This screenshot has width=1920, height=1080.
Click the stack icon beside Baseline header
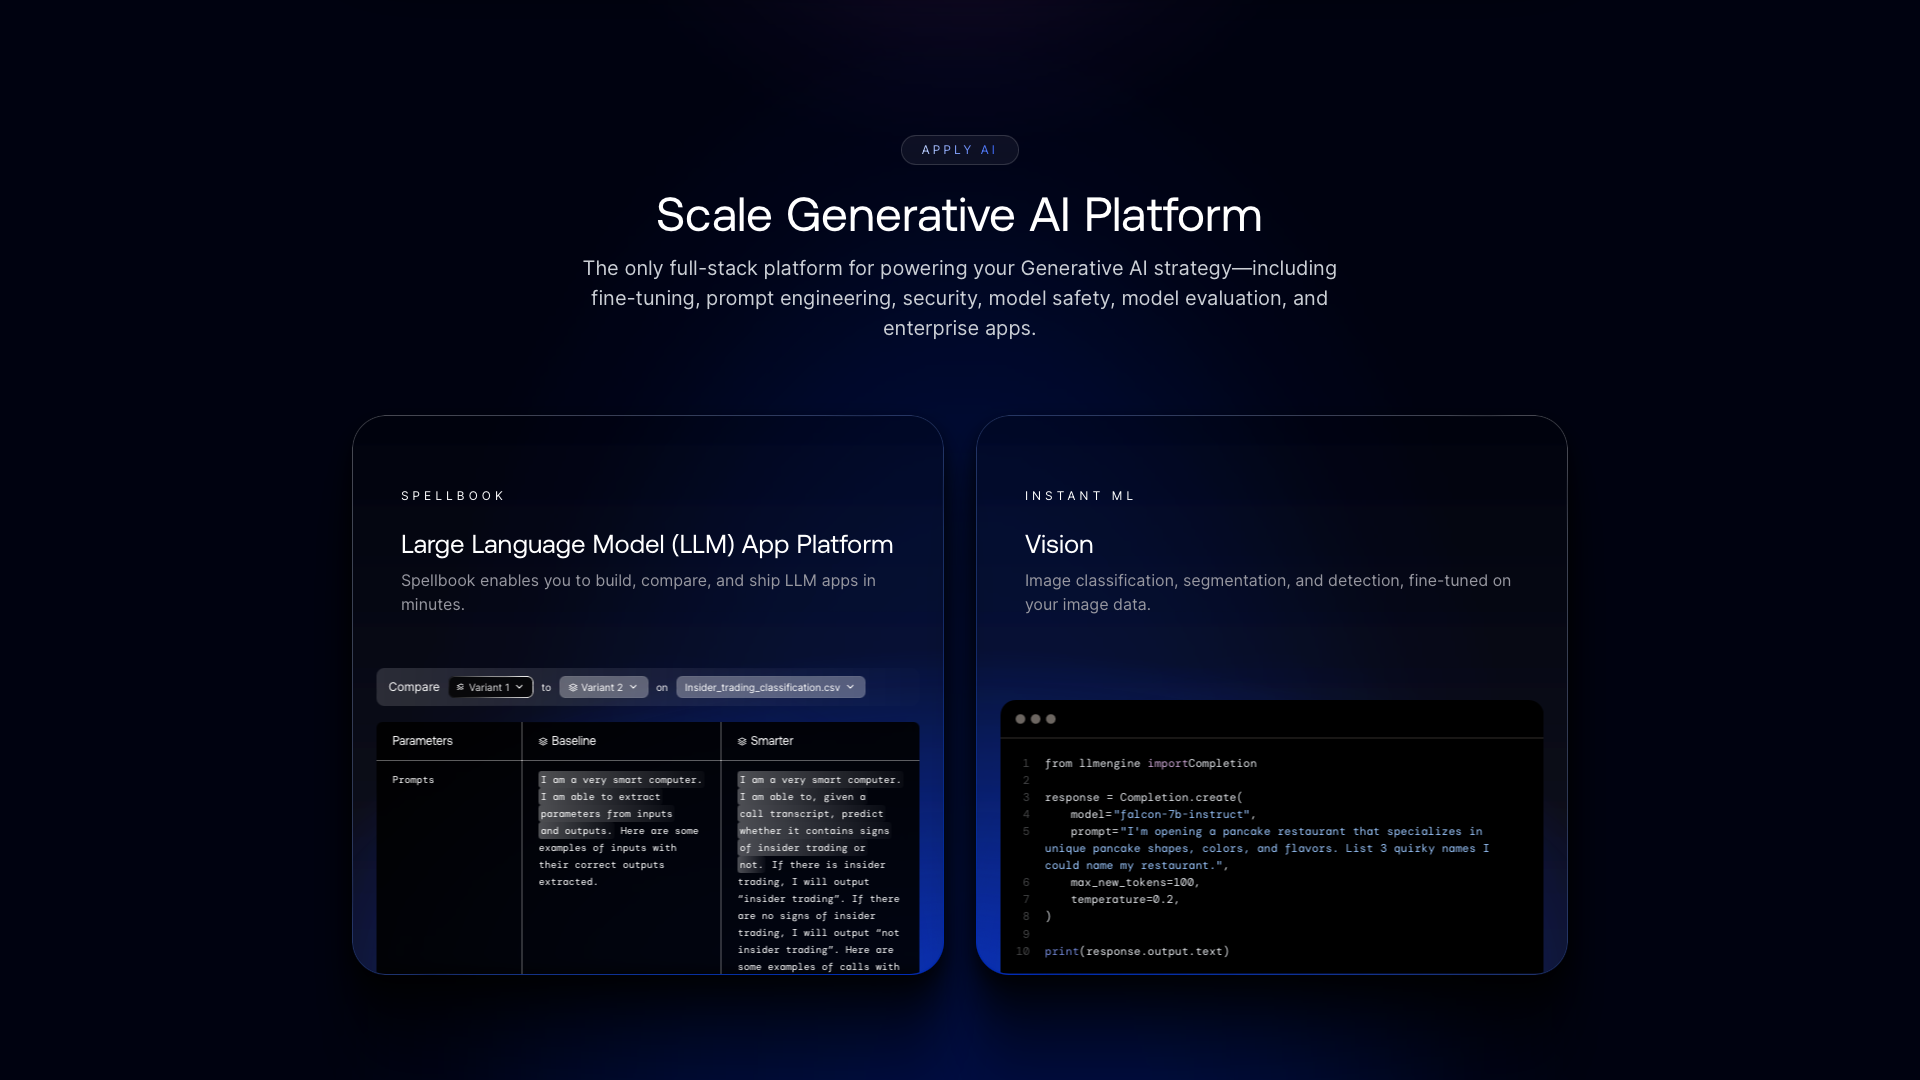[543, 742]
